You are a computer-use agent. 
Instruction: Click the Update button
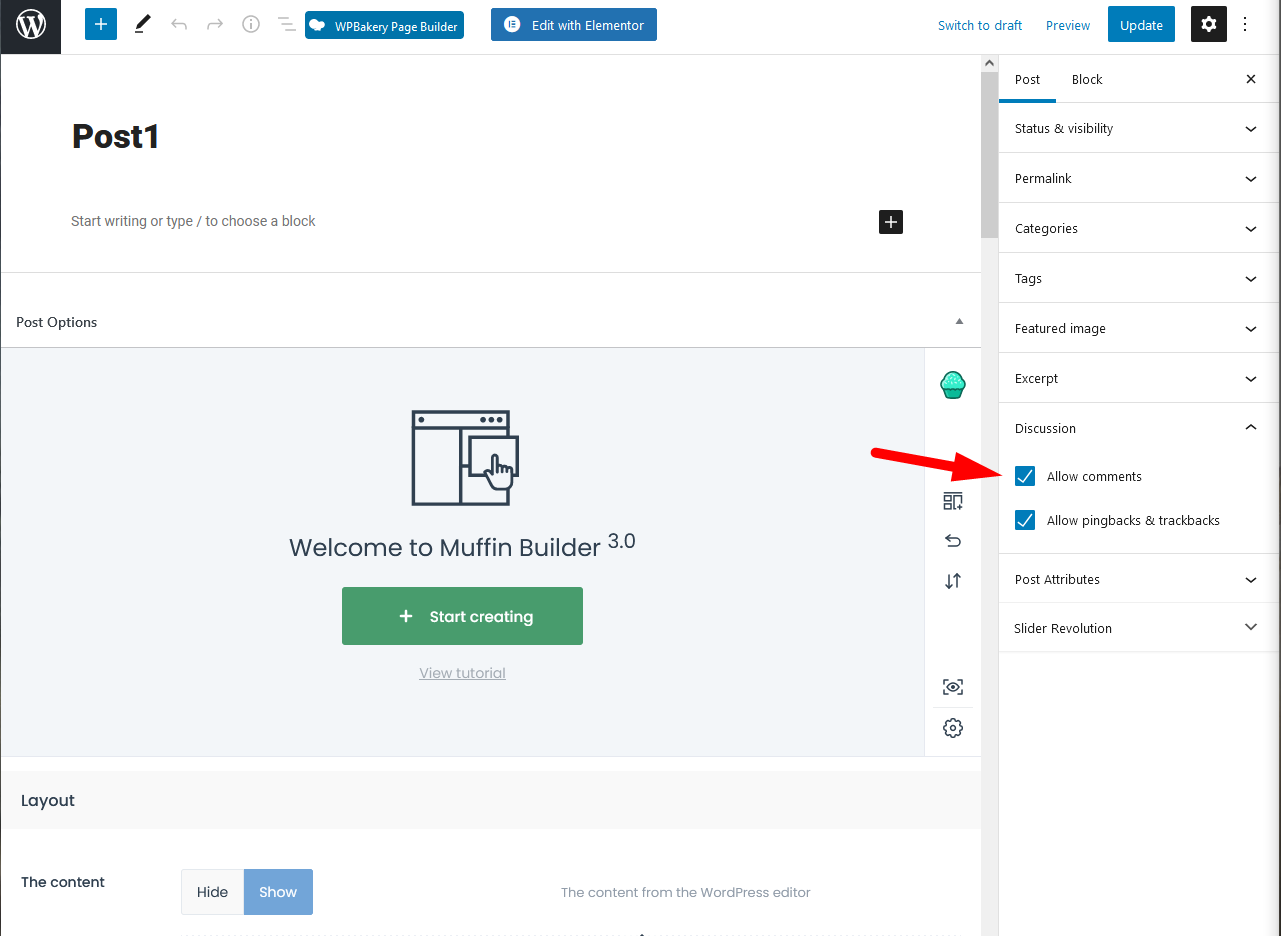(x=1141, y=25)
